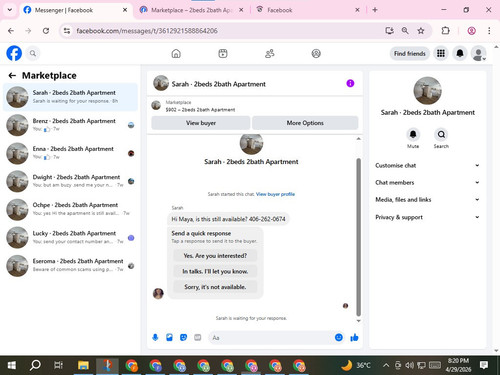Attach a file photo icon
The image size is (500, 375).
coord(169,338)
